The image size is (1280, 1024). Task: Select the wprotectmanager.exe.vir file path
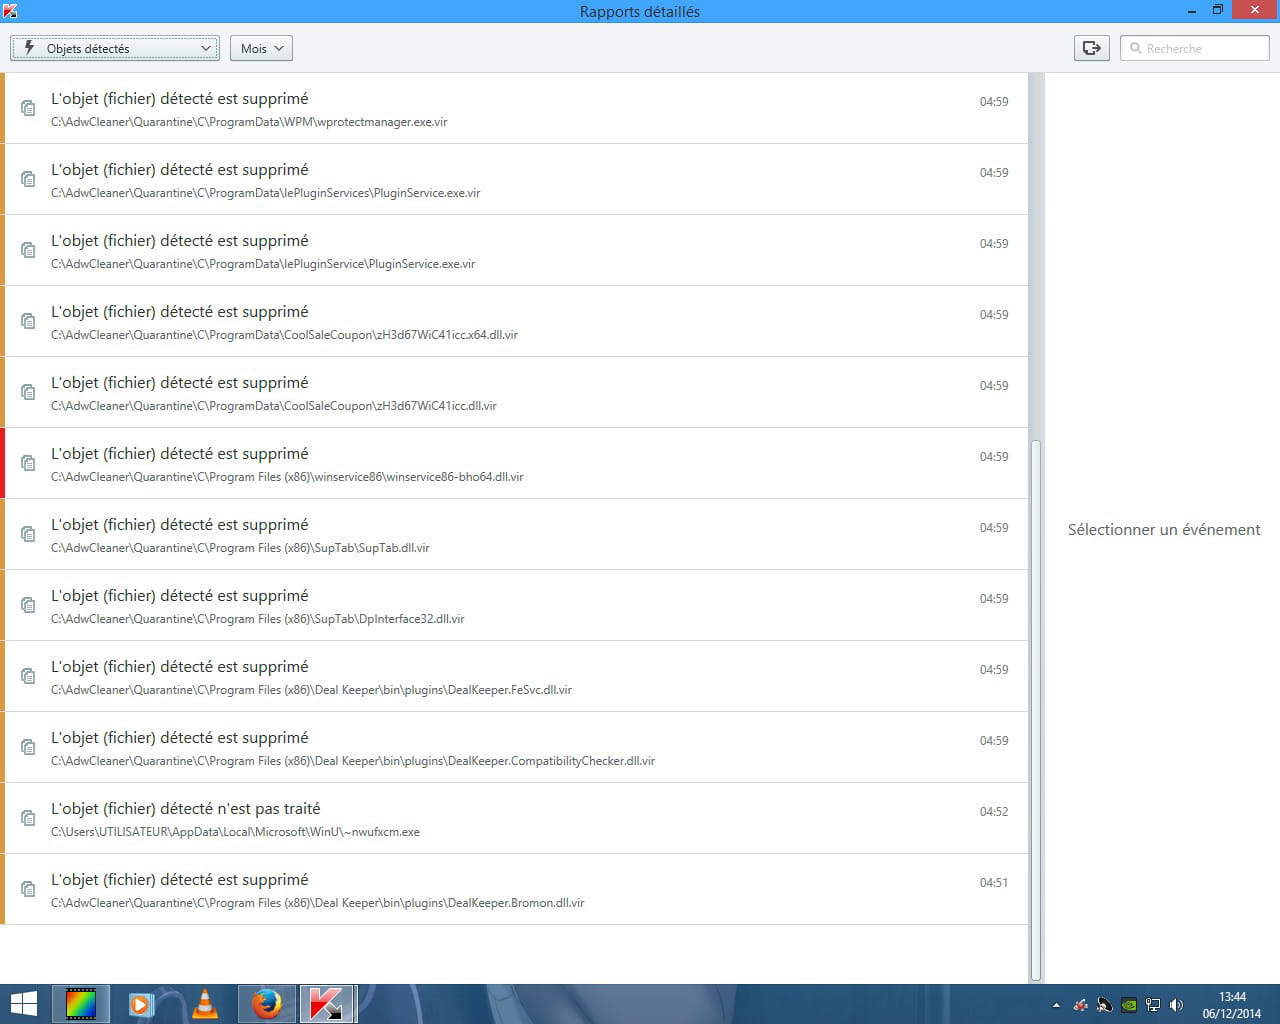click(249, 122)
